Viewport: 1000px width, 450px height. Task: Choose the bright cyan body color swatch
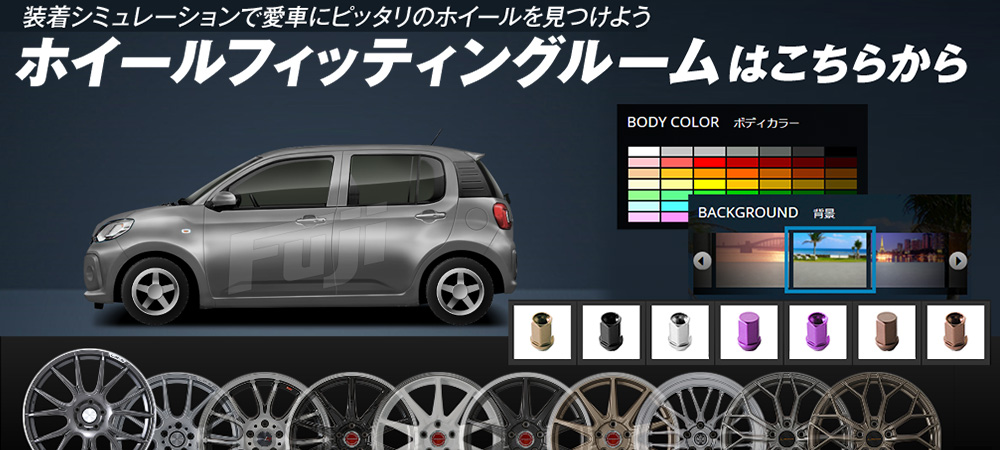pos(675,206)
